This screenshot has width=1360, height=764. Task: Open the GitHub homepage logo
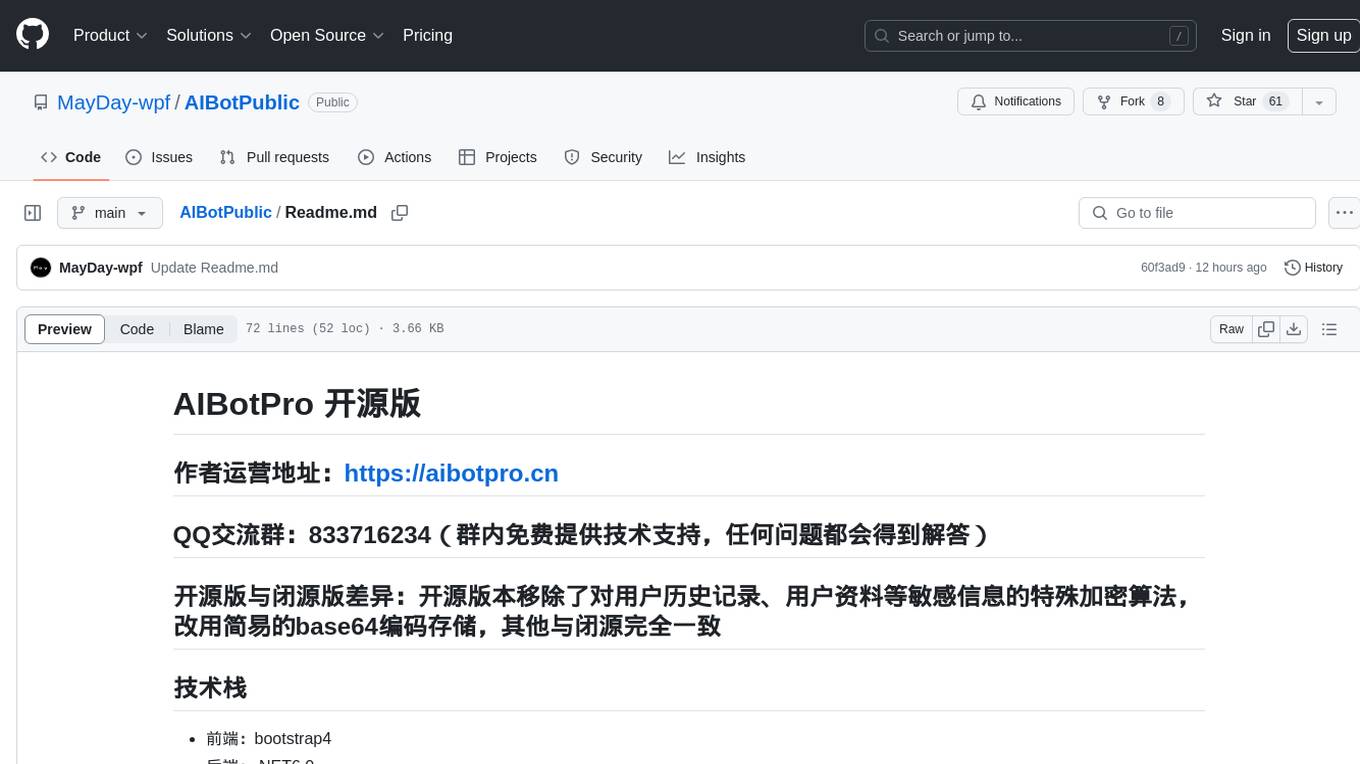pyautogui.click(x=32, y=35)
